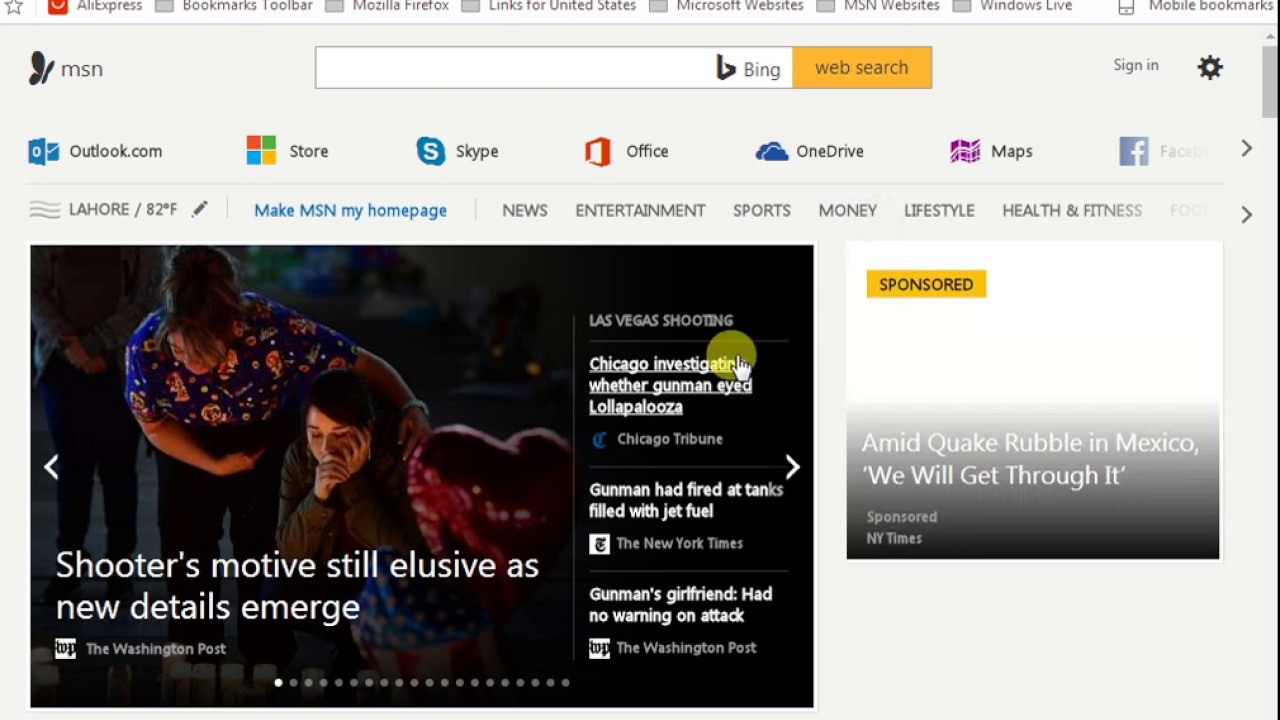Select the first carousel pagination dot
Viewport: 1280px width, 720px height.
click(x=278, y=683)
